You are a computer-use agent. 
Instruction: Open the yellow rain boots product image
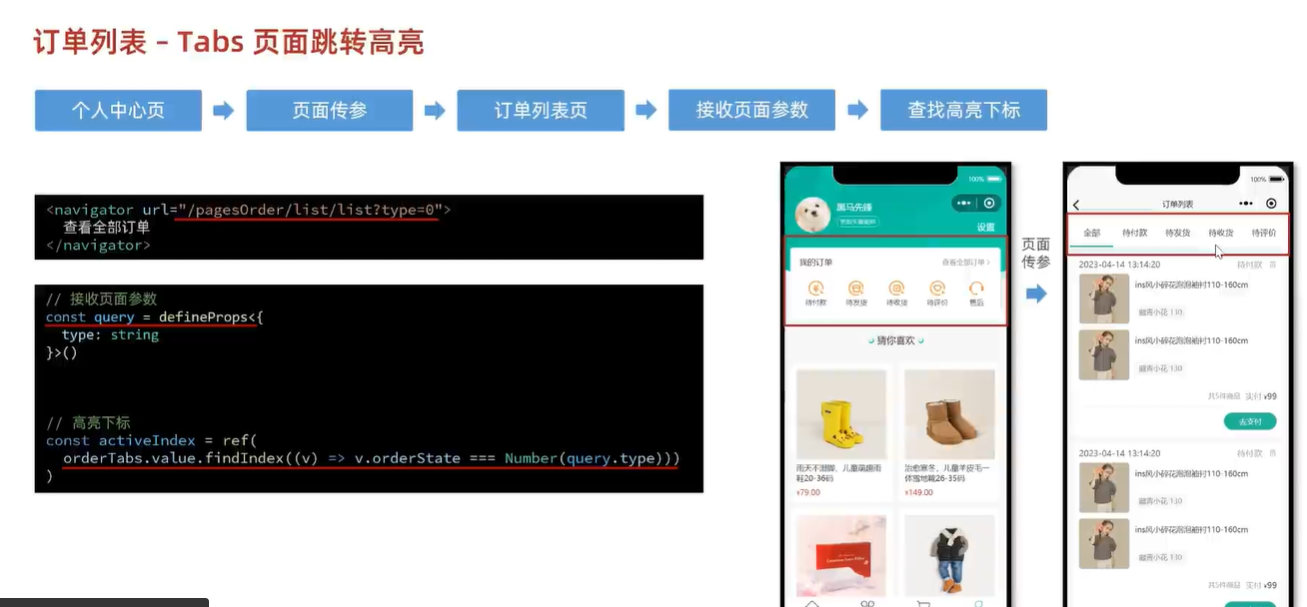click(x=841, y=414)
